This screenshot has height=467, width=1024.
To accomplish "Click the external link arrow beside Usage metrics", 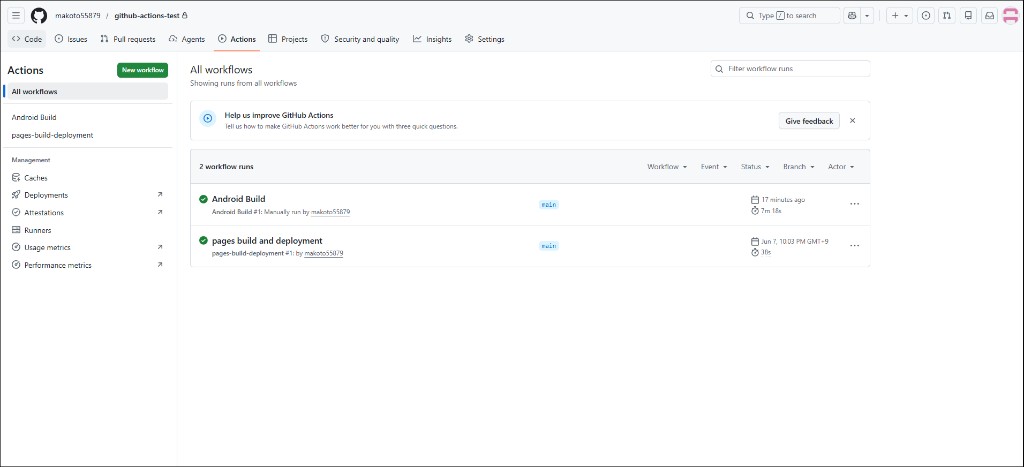I will [160, 248].
